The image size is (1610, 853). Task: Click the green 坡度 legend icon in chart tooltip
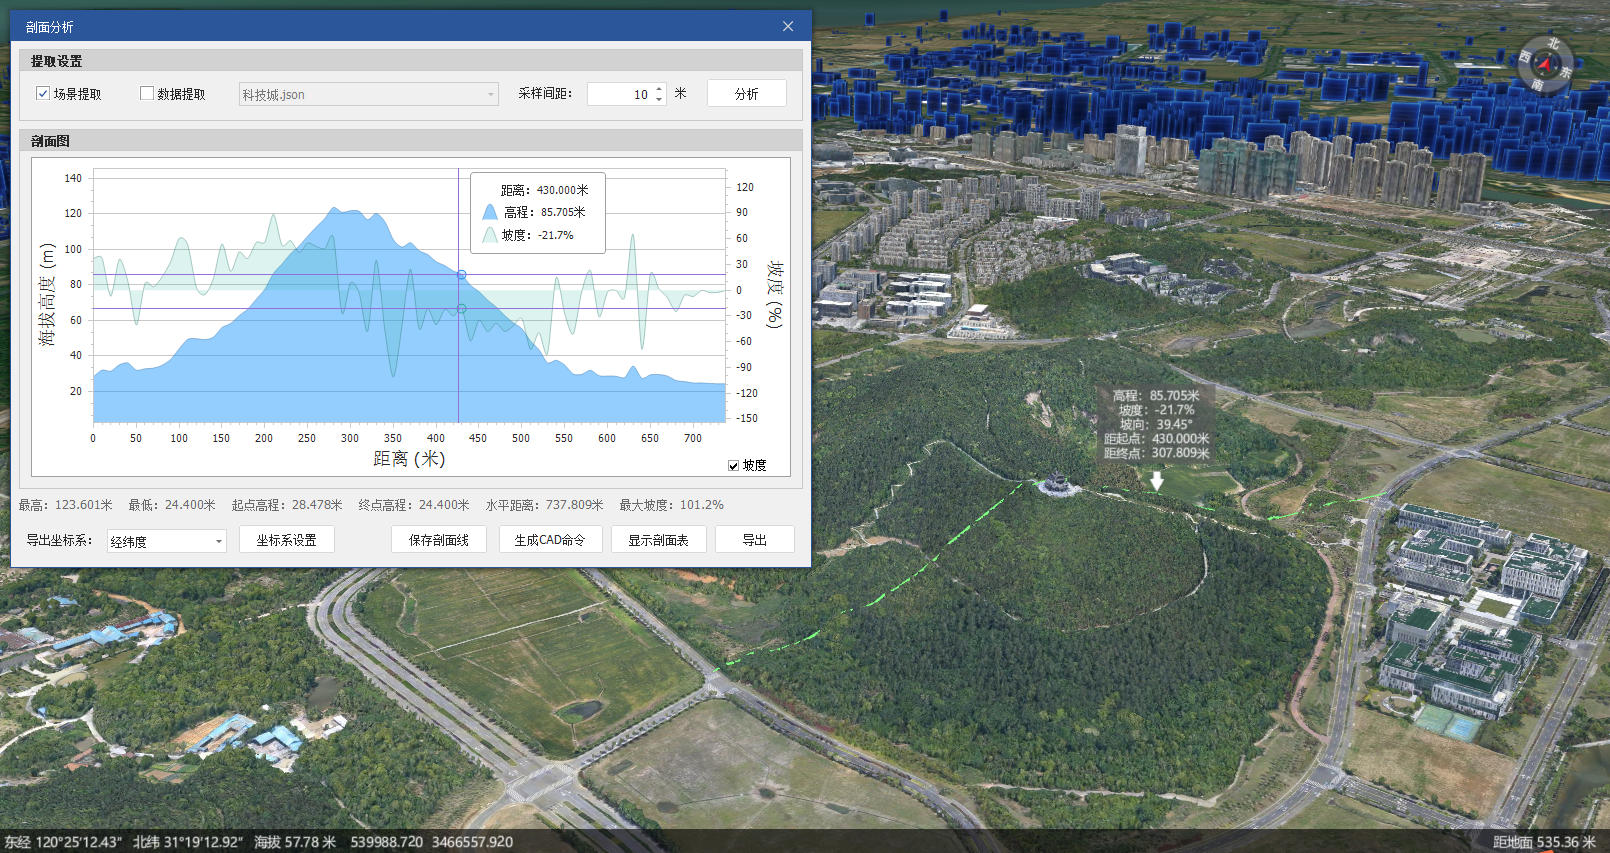(490, 235)
